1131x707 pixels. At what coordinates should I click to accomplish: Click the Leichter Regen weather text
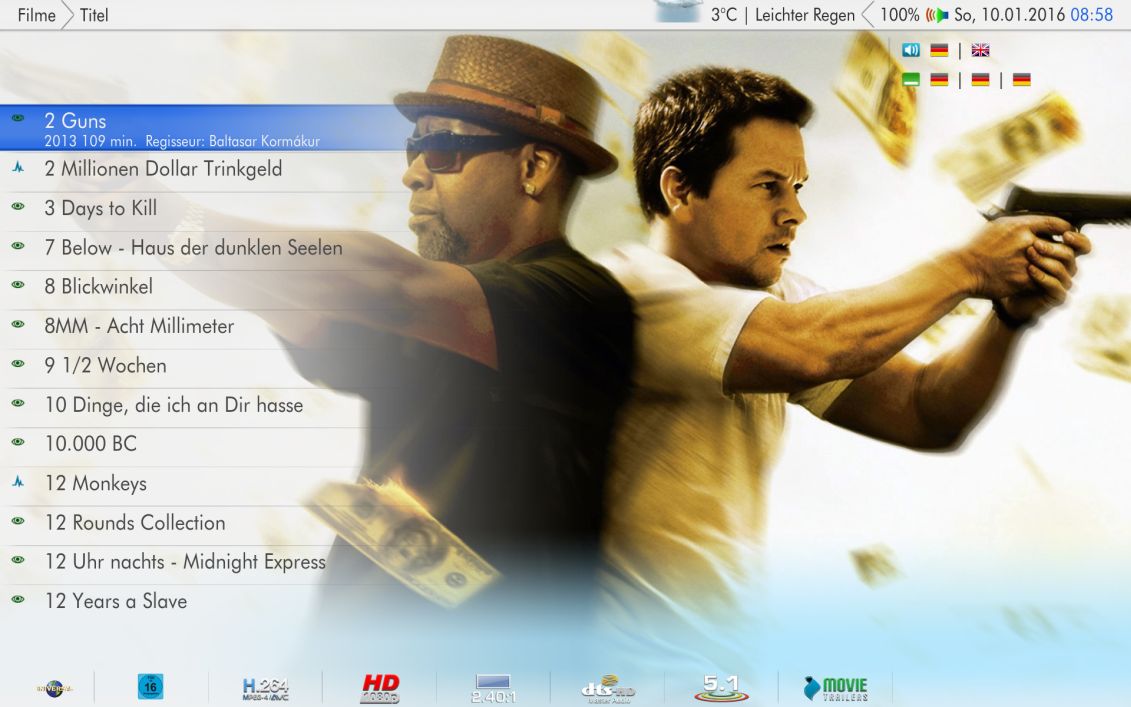click(x=805, y=15)
